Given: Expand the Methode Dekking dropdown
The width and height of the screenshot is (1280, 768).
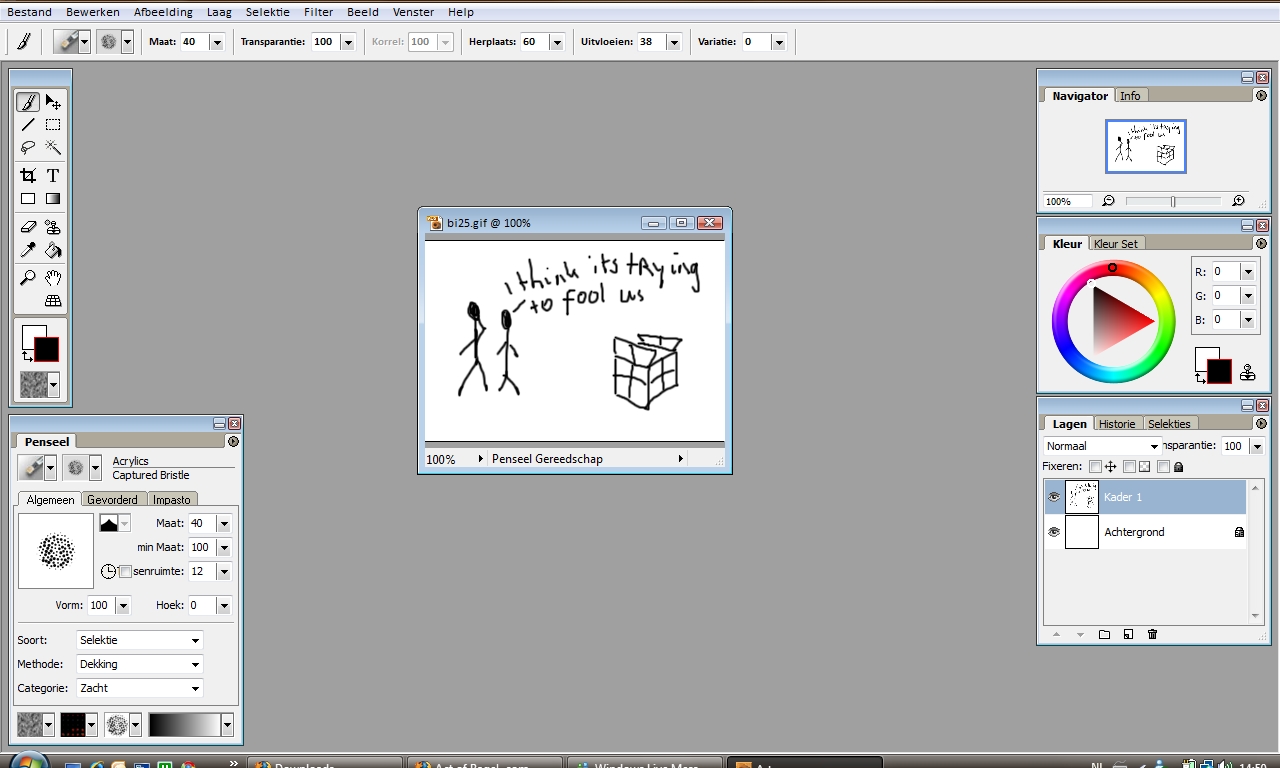Looking at the screenshot, I should [x=139, y=664].
